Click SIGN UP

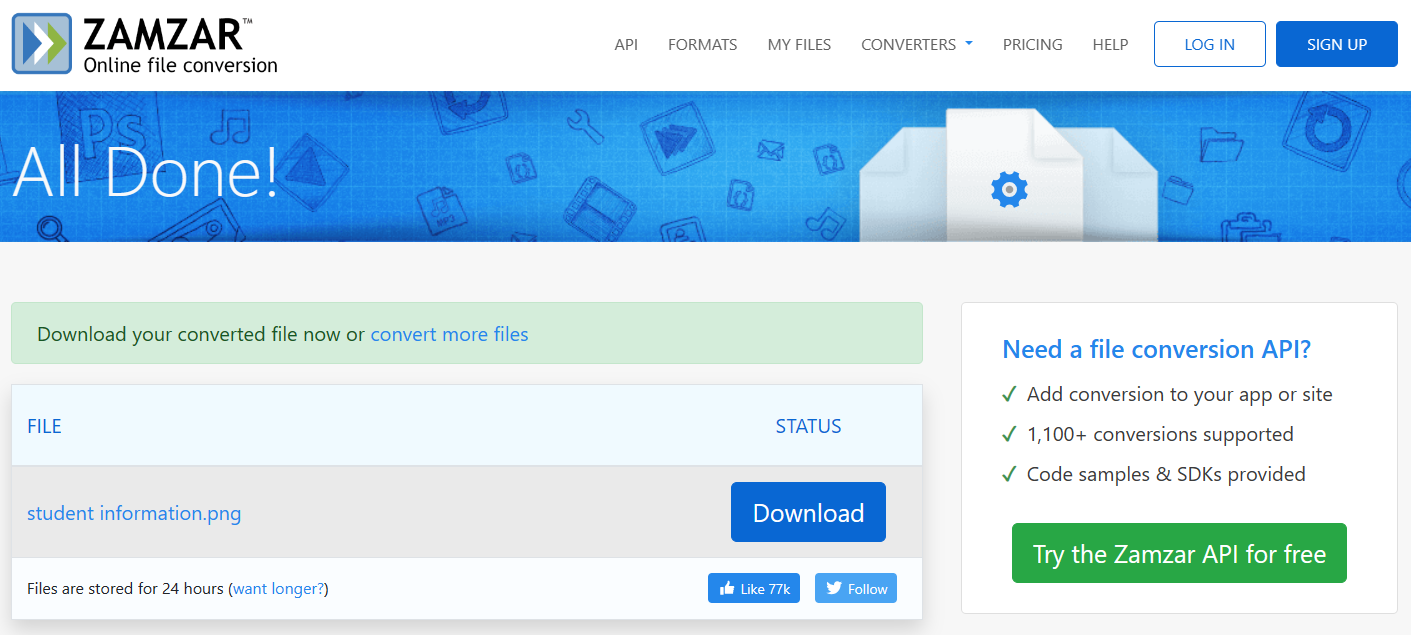click(x=1336, y=43)
